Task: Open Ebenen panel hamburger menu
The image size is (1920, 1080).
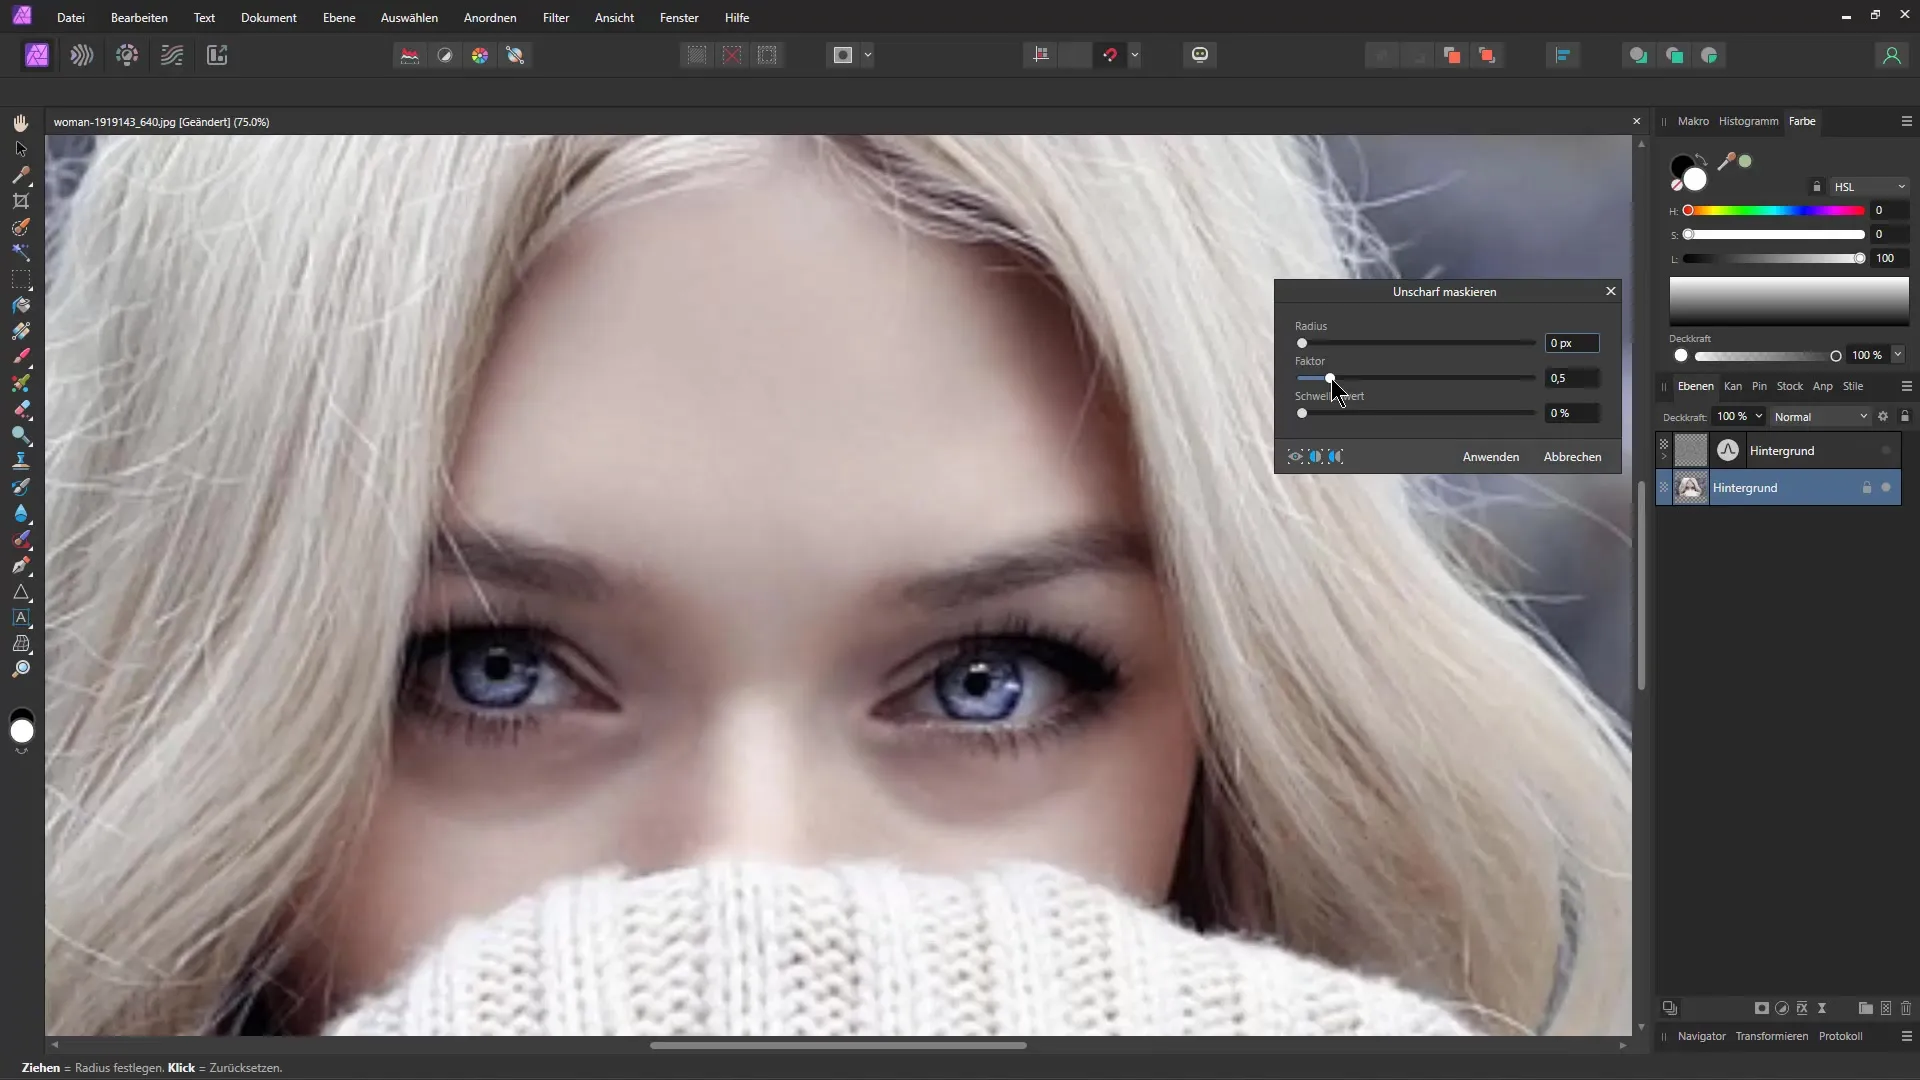Action: point(1906,386)
